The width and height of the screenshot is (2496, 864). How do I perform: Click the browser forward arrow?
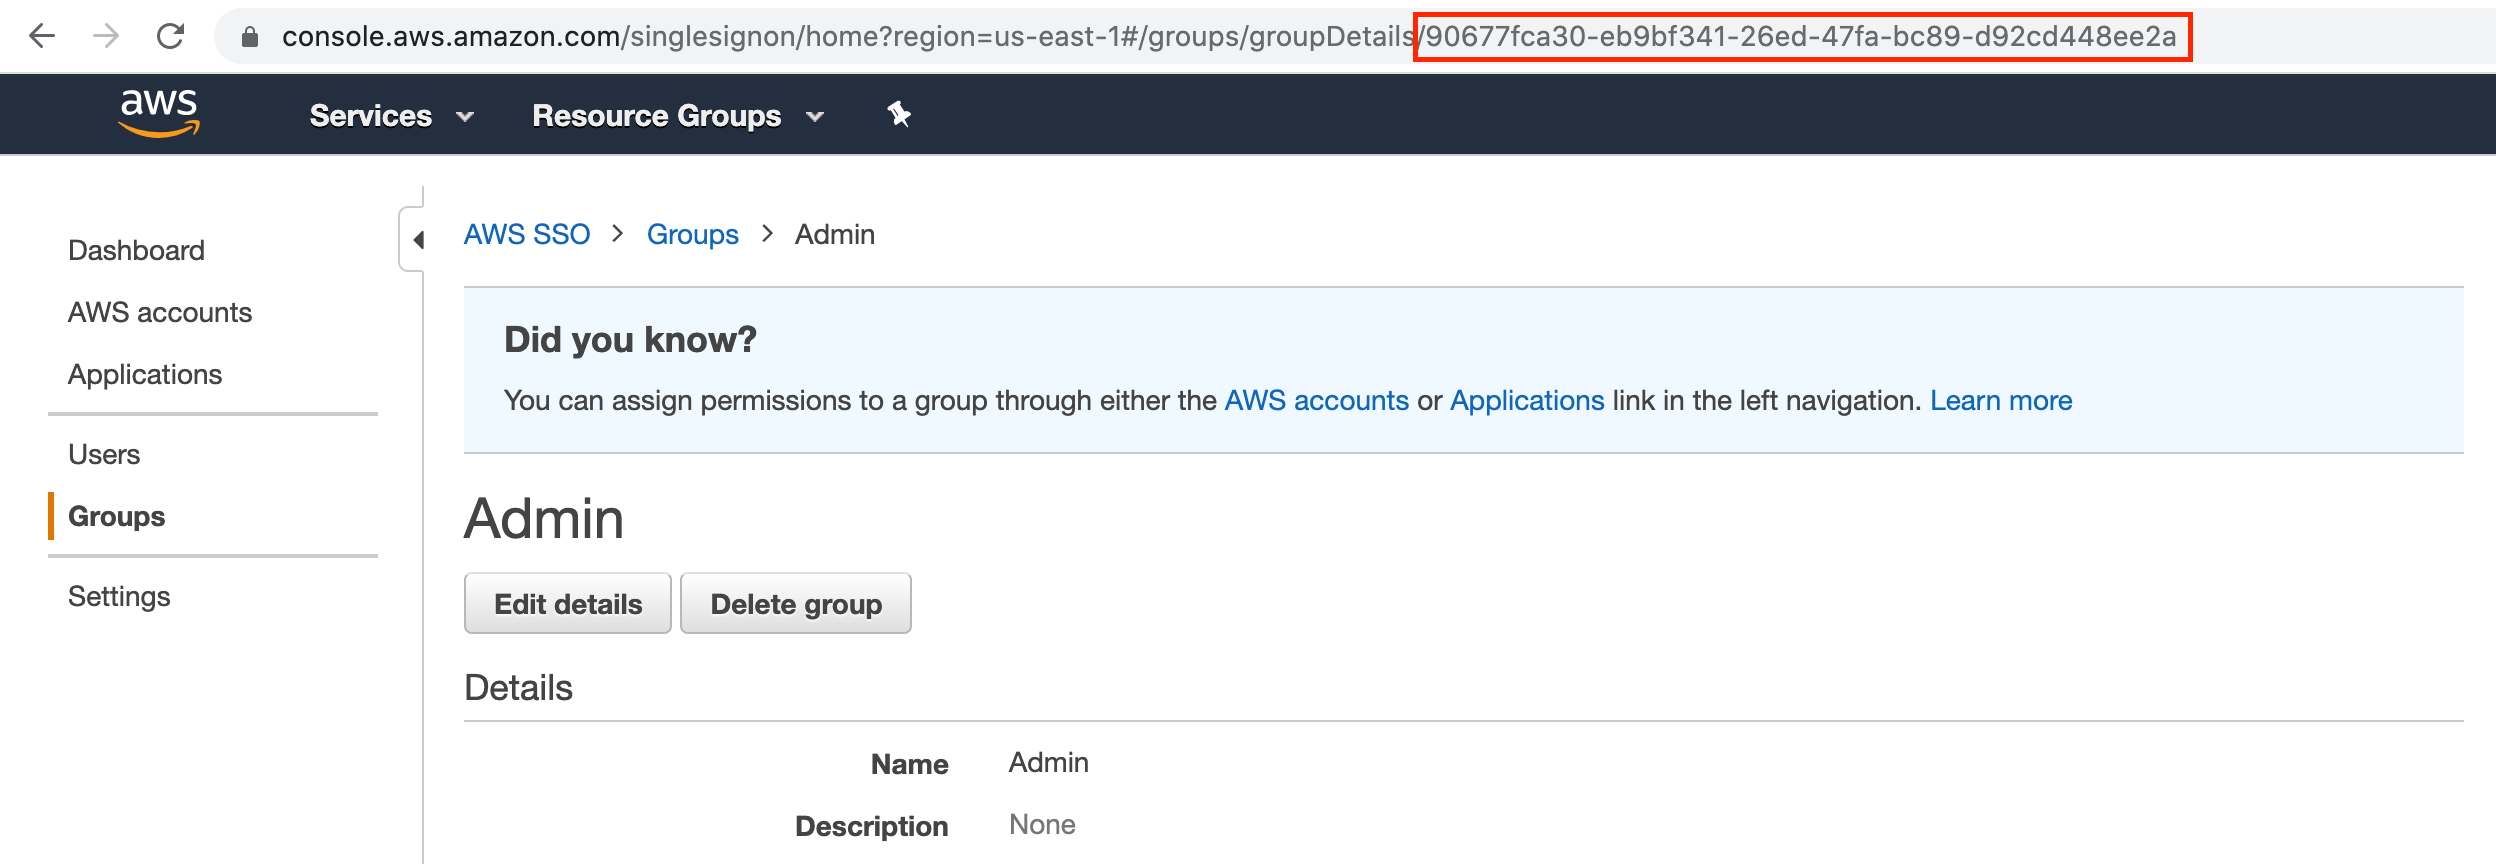106,37
